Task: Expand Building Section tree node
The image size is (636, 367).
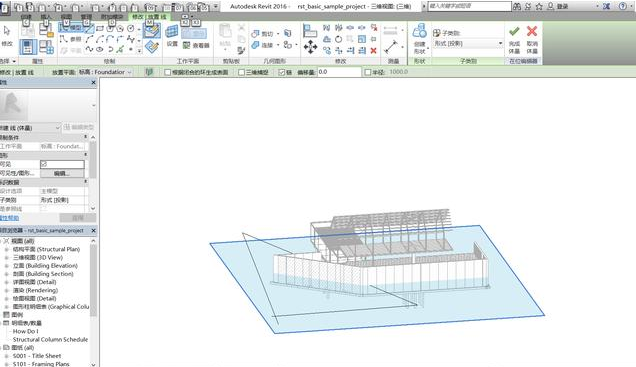Action: click(6, 274)
